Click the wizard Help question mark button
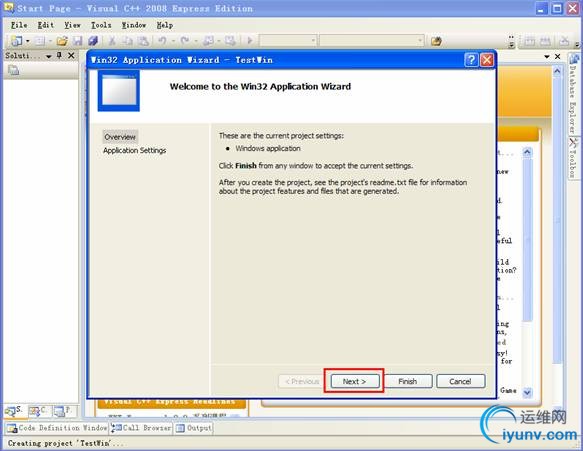The image size is (583, 451). click(x=471, y=60)
